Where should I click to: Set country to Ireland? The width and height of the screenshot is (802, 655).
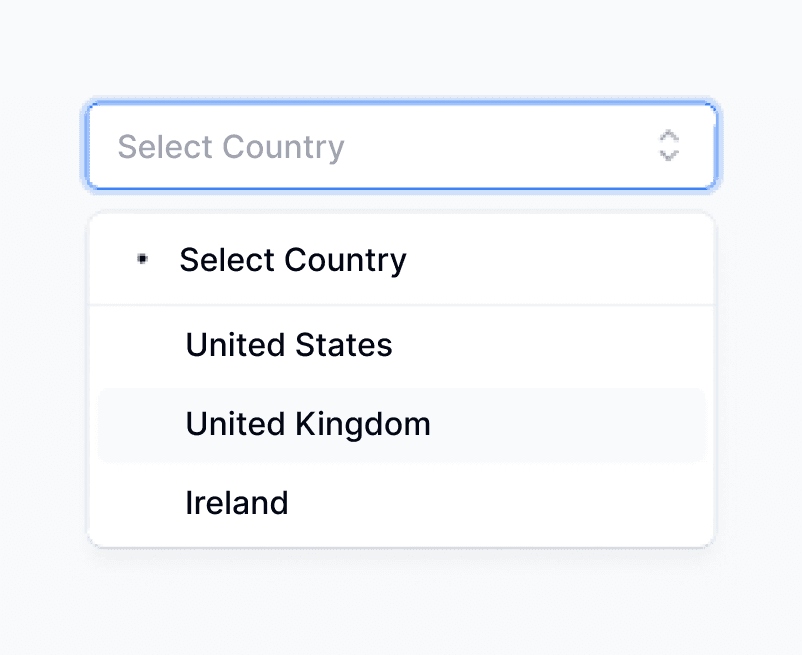pos(237,502)
